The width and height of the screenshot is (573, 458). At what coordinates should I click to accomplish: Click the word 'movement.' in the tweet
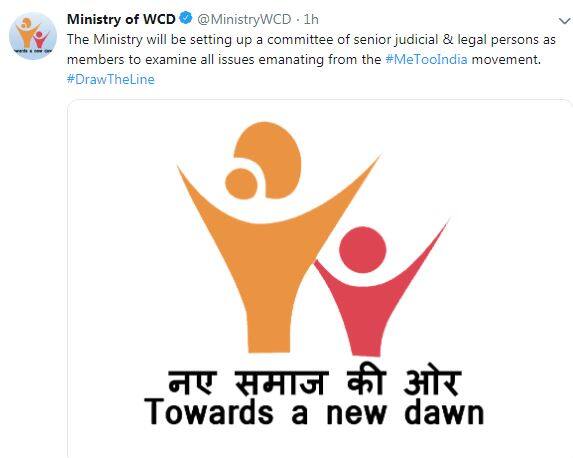click(506, 59)
